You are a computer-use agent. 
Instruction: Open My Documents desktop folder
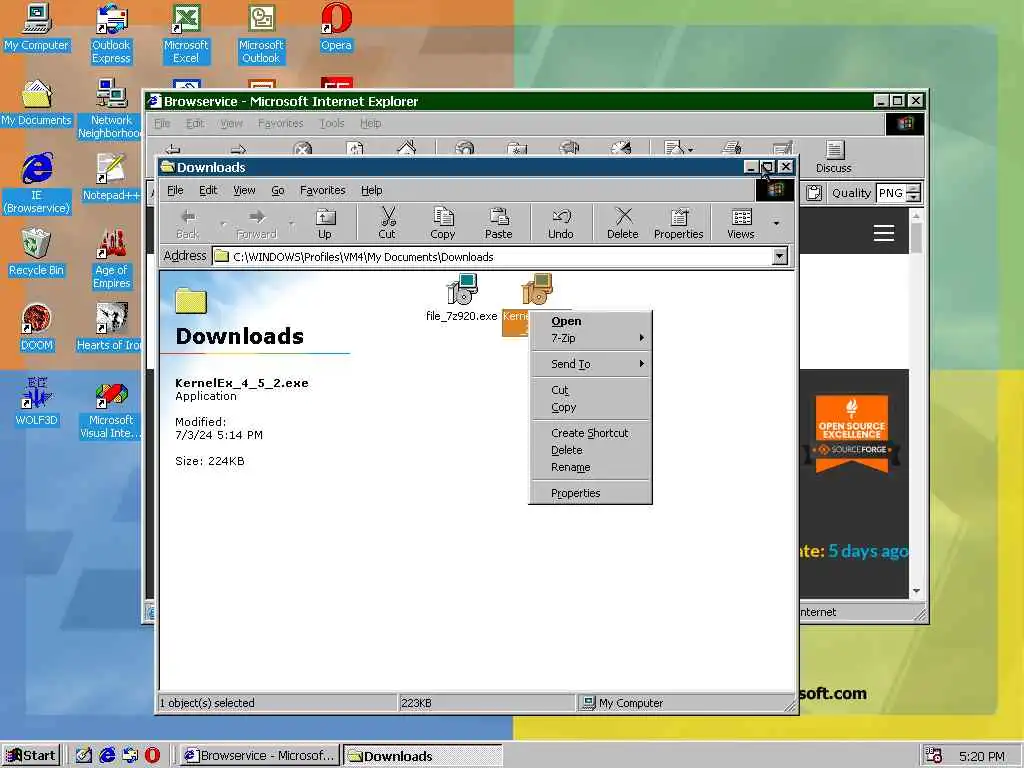[36, 103]
